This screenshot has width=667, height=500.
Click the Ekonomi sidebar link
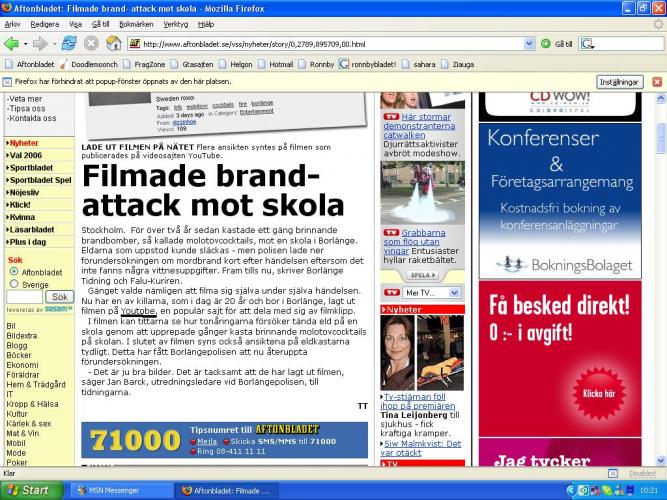click(x=22, y=365)
